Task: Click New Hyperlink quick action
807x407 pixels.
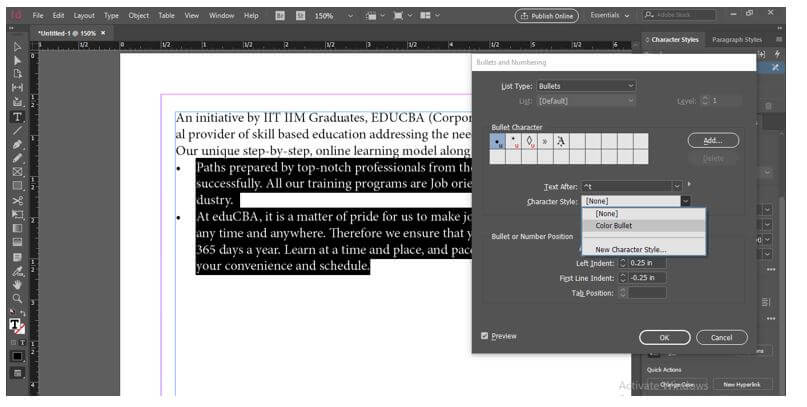Action: click(x=742, y=384)
